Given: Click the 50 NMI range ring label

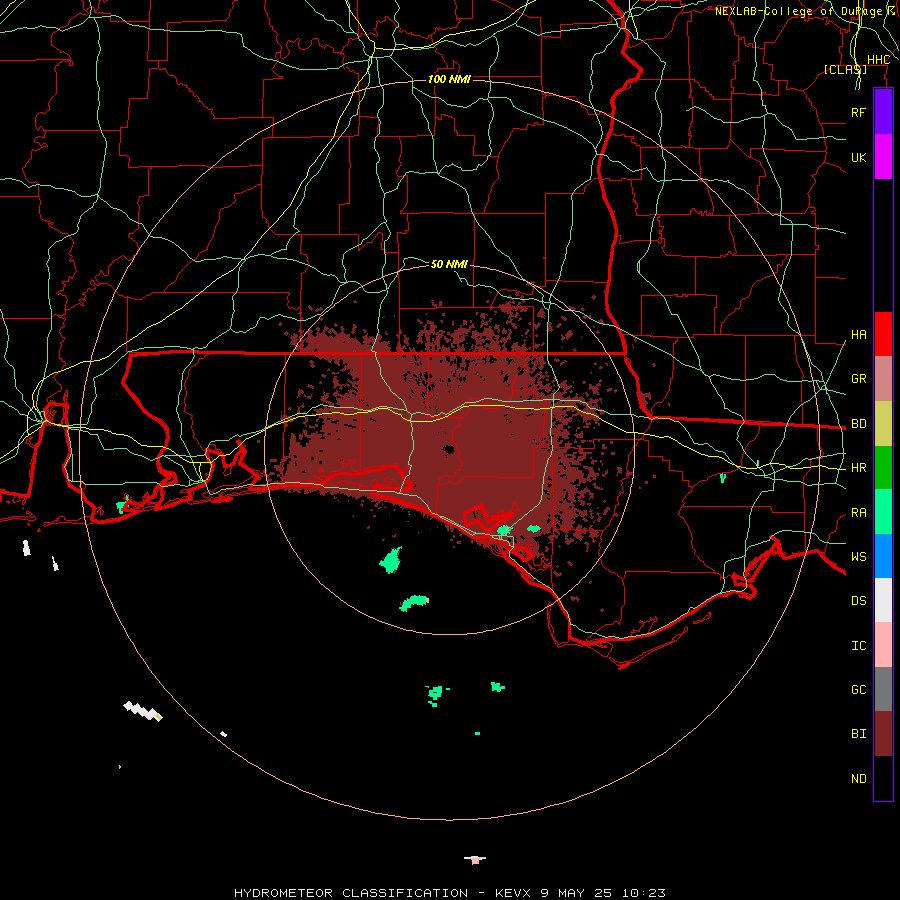Looking at the screenshot, I should 449,264.
